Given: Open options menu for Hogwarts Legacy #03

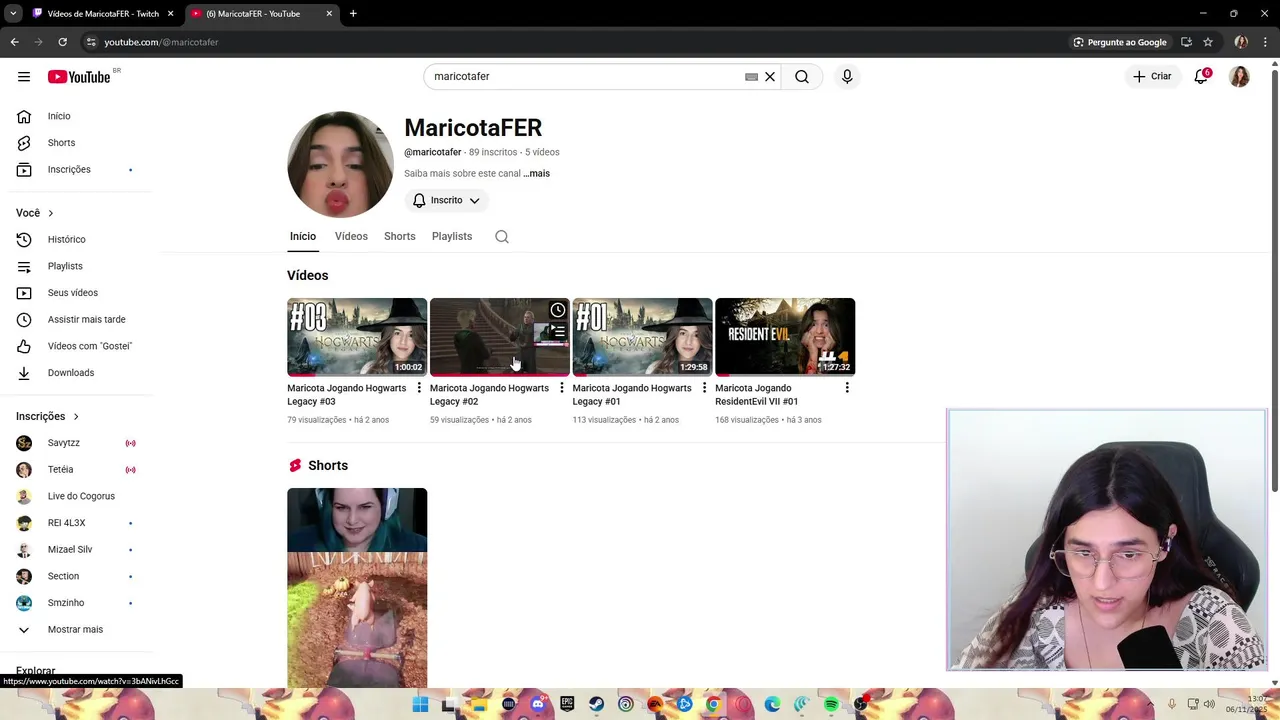Looking at the screenshot, I should pyautogui.click(x=419, y=388).
